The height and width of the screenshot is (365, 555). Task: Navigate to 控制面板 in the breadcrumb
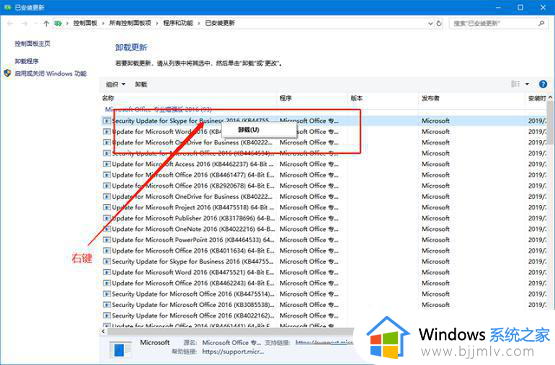[85, 23]
